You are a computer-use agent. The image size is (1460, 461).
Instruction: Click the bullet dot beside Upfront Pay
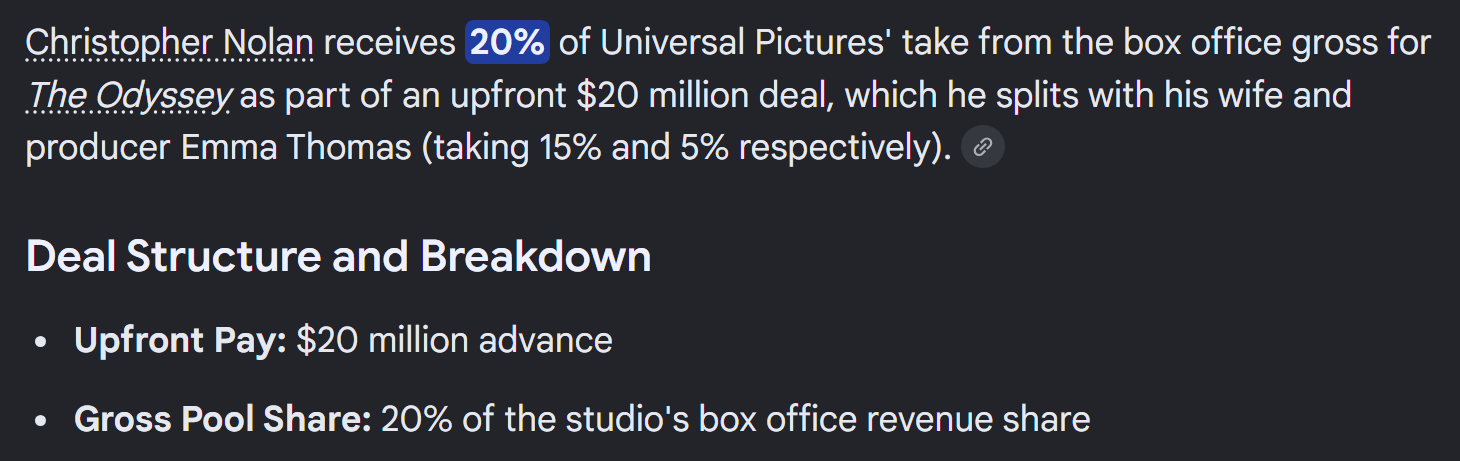point(40,342)
